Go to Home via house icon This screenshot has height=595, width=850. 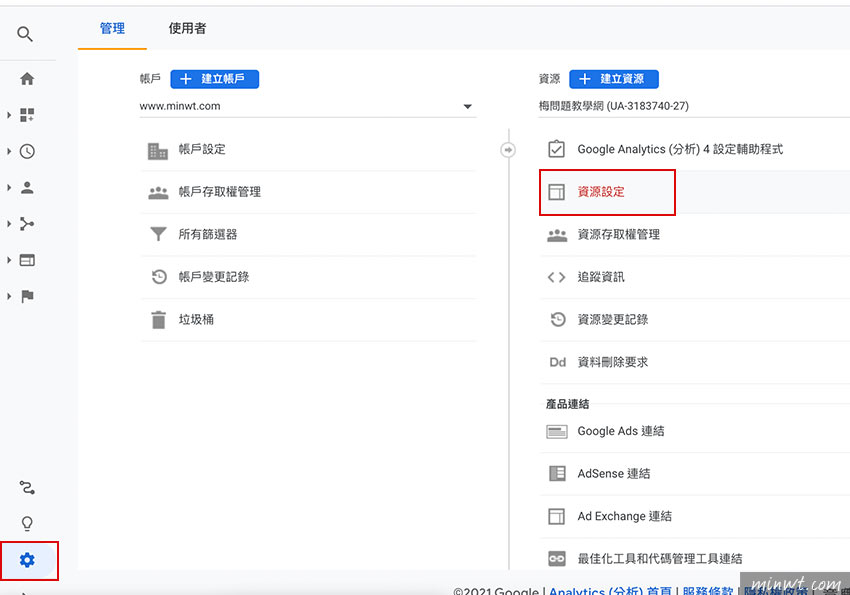(x=27, y=79)
